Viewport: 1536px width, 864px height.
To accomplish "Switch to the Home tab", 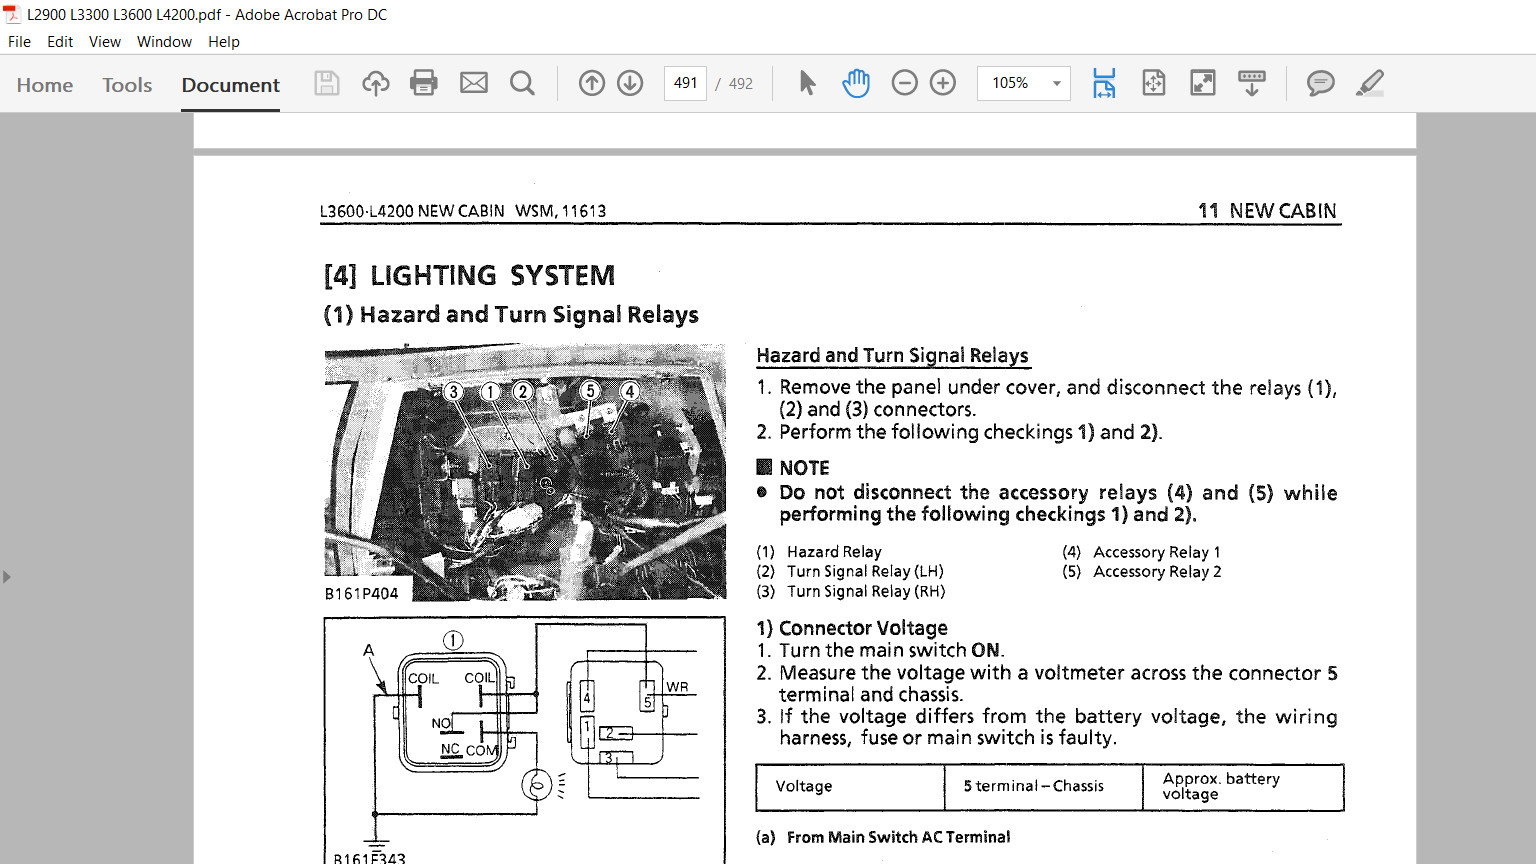I will click(45, 85).
